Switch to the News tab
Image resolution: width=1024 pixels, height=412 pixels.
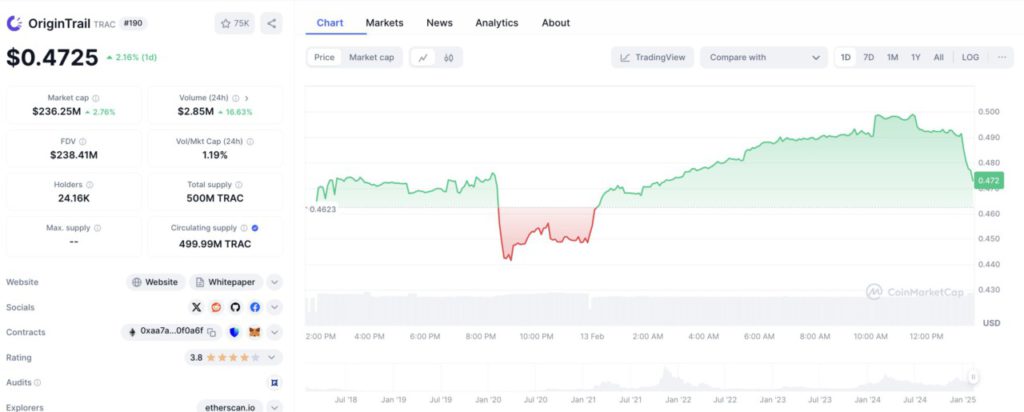(x=440, y=23)
